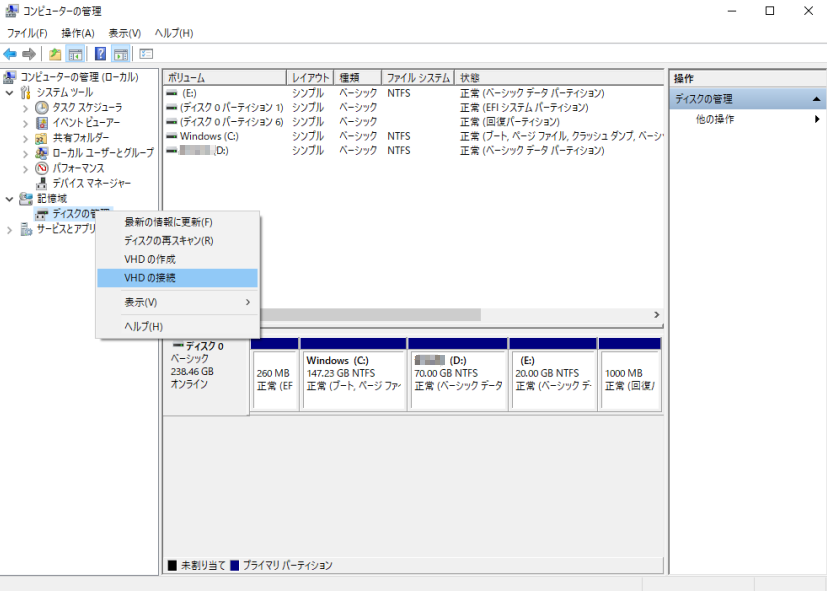The height and width of the screenshot is (591, 827).
Task: Toggle the console tree visibility toolbar icon
Action: [74, 52]
